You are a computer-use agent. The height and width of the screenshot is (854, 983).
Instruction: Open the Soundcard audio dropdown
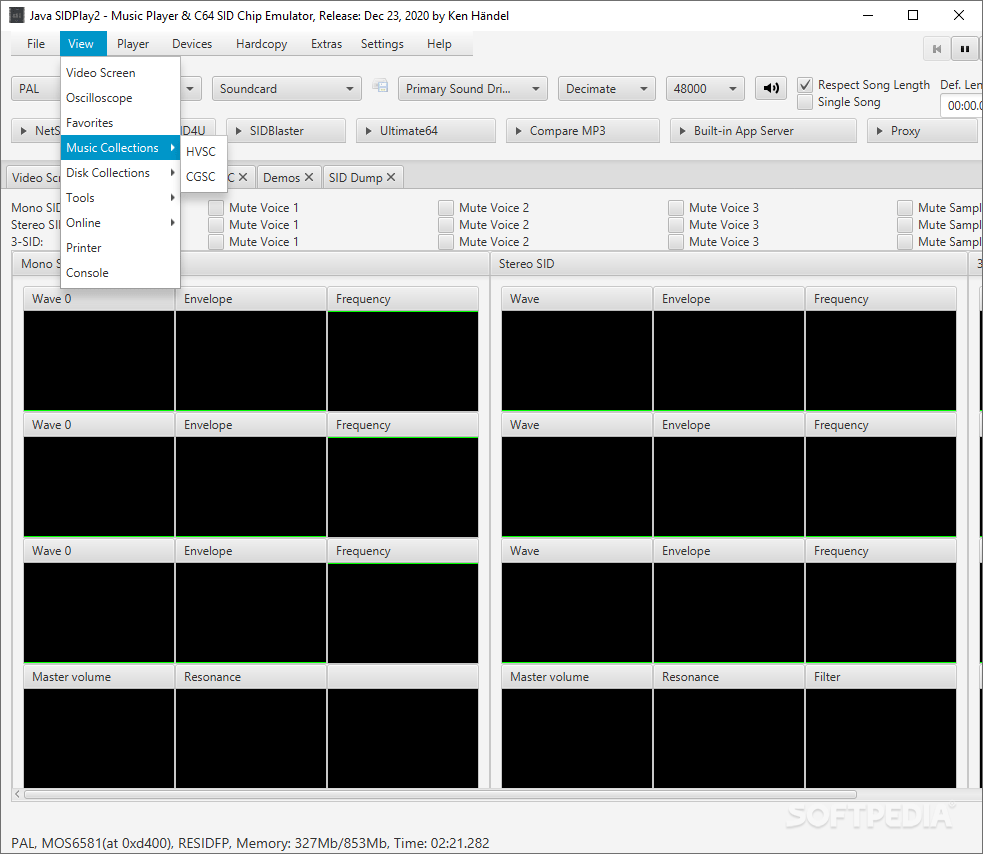286,88
